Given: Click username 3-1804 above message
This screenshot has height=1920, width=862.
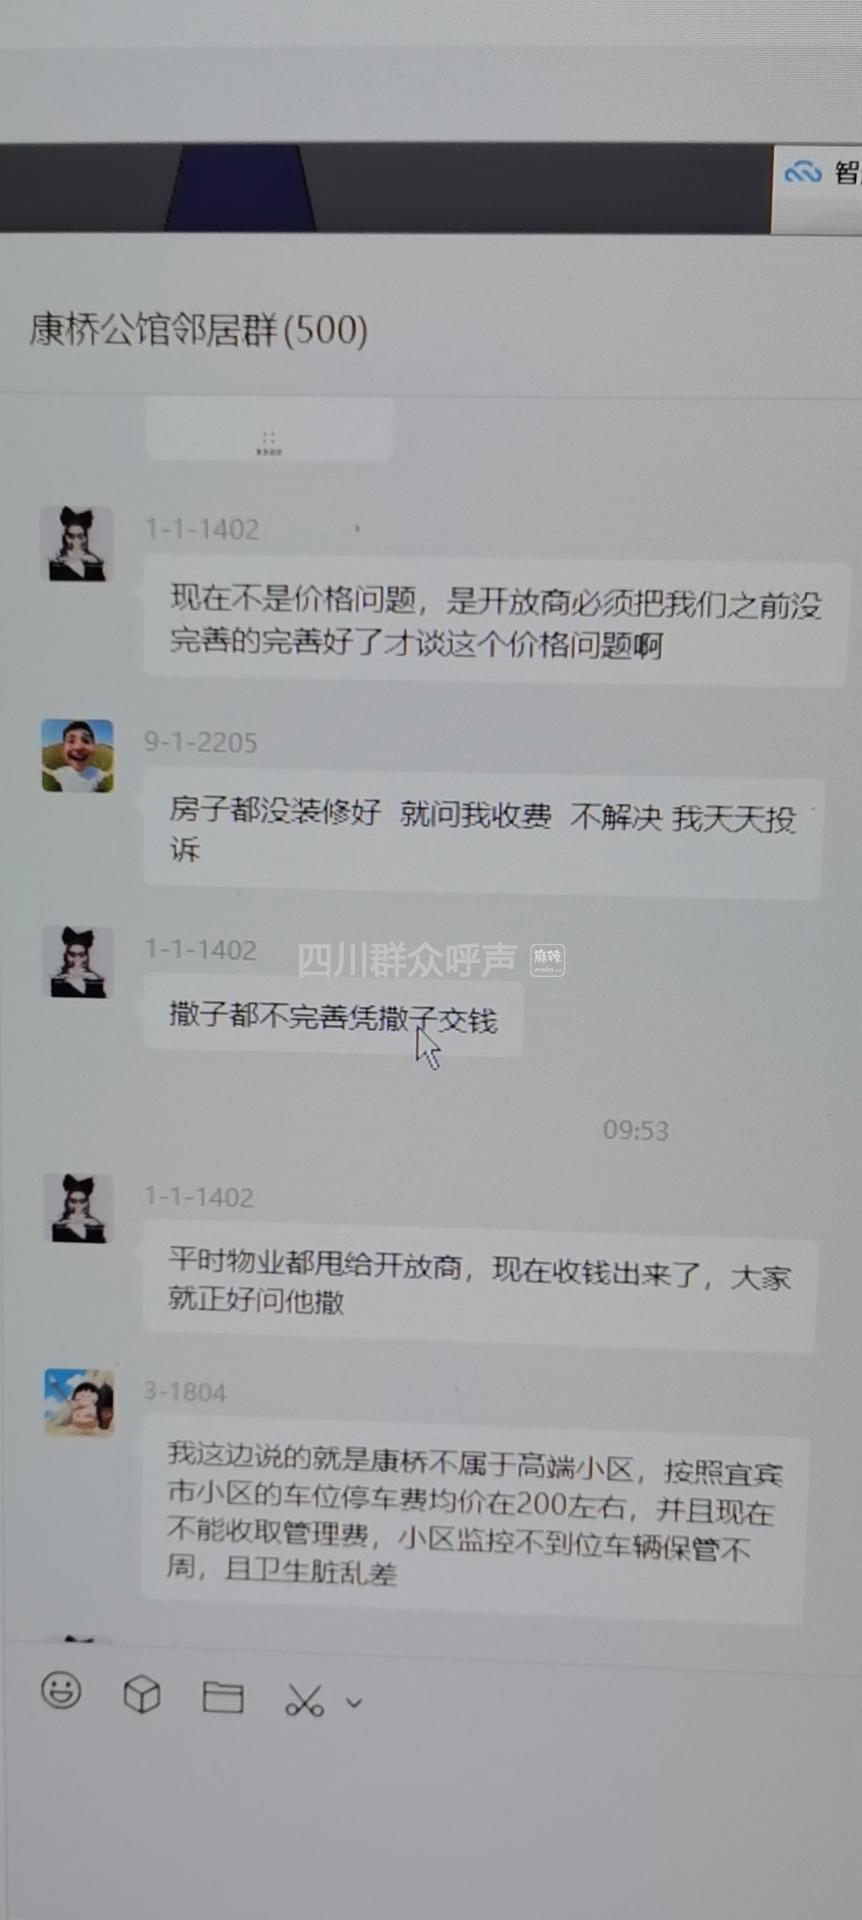Looking at the screenshot, I should (184, 1392).
